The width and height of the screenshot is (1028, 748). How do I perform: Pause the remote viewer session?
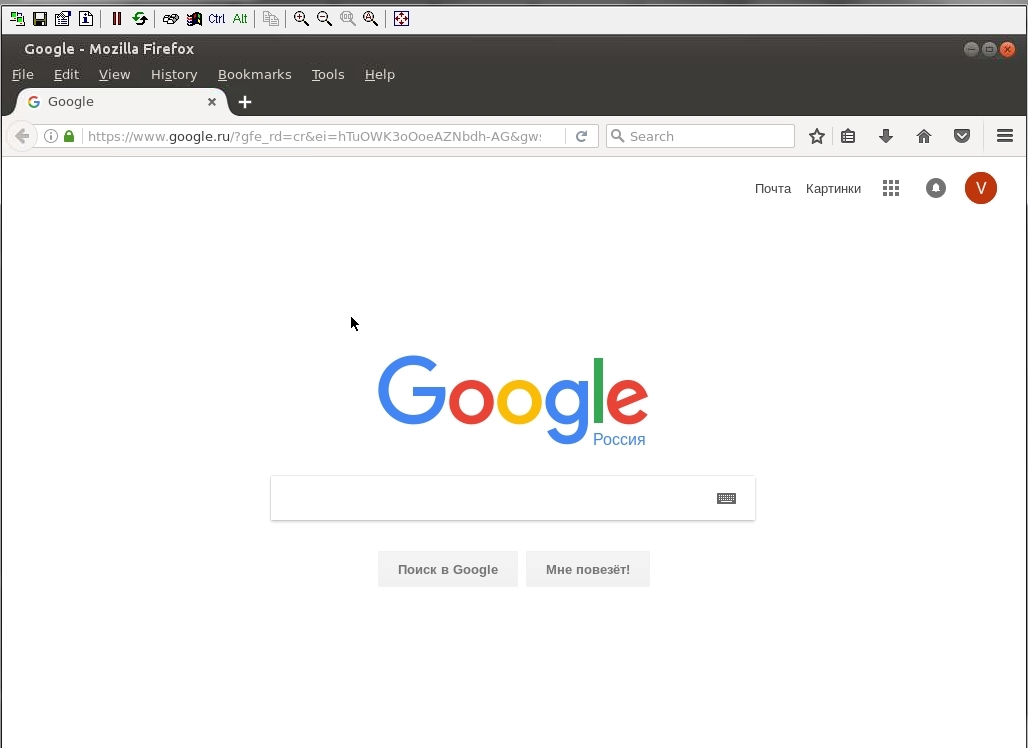117,18
